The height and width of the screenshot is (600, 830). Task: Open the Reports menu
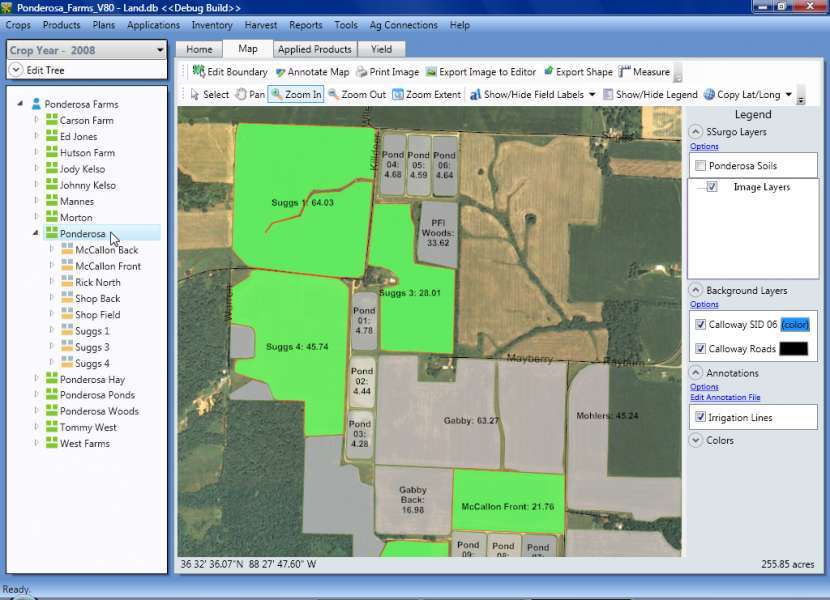pyautogui.click(x=306, y=25)
